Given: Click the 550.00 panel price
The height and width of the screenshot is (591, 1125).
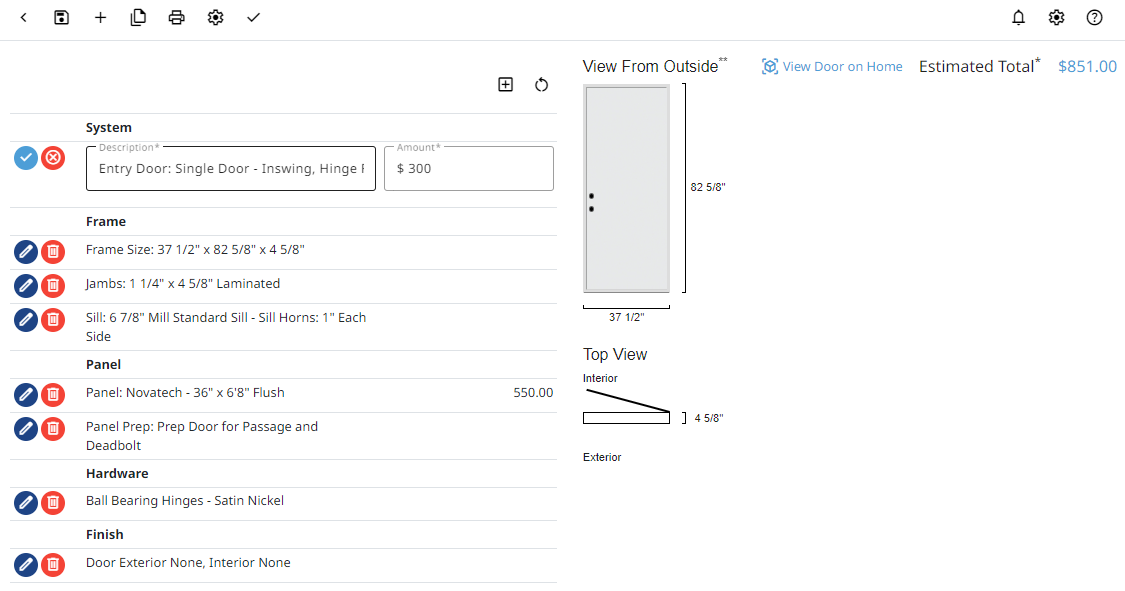Looking at the screenshot, I should 533,392.
